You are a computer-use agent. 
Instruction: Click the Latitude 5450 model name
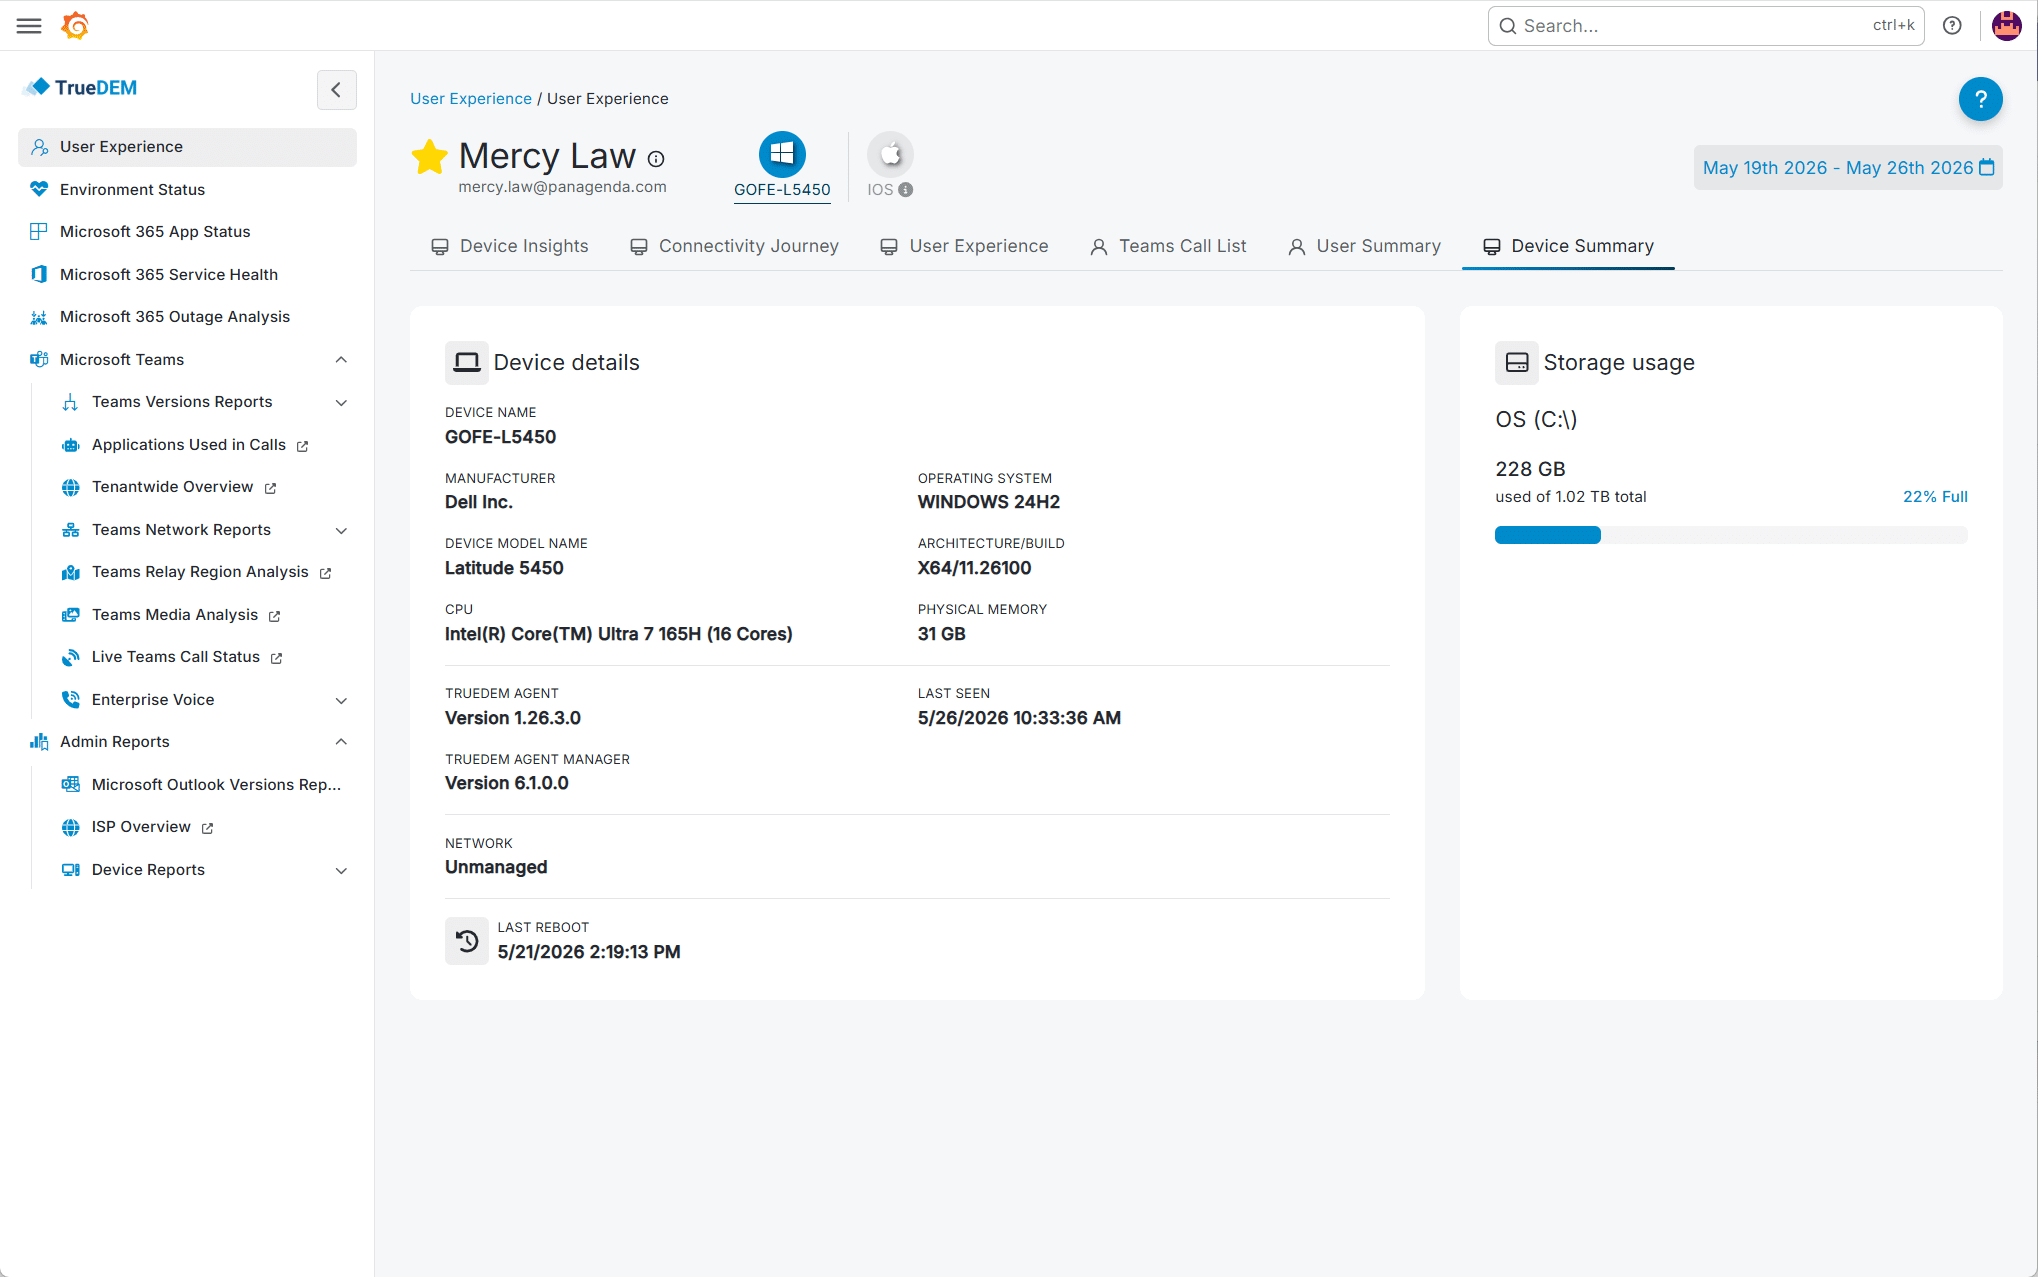coord(504,568)
